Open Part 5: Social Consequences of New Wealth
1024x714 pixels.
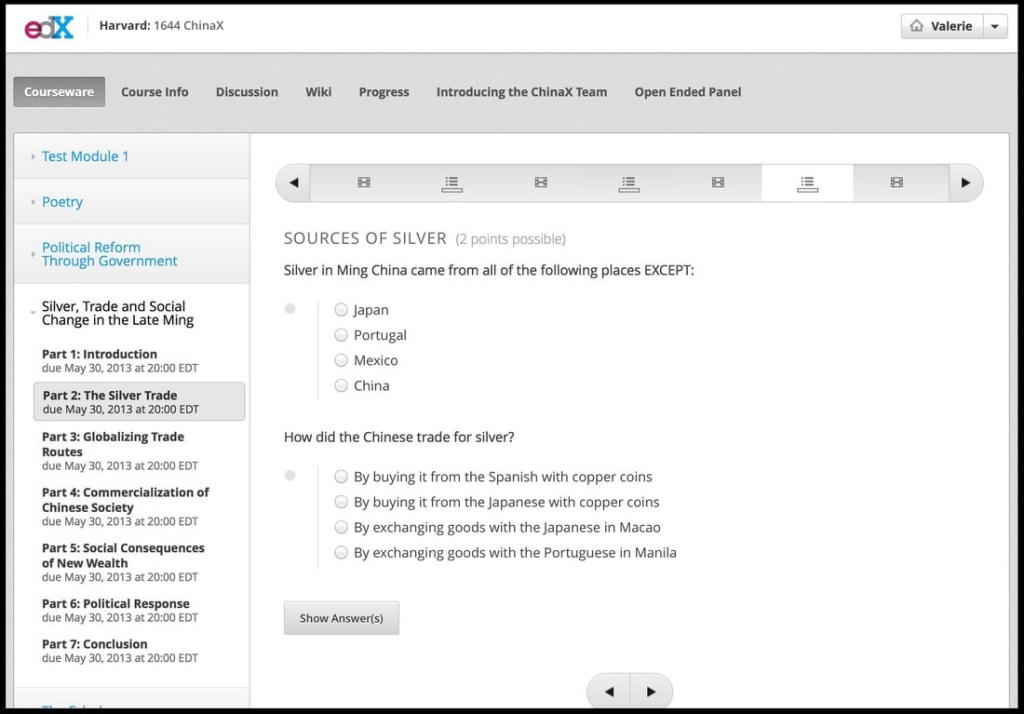coord(123,555)
